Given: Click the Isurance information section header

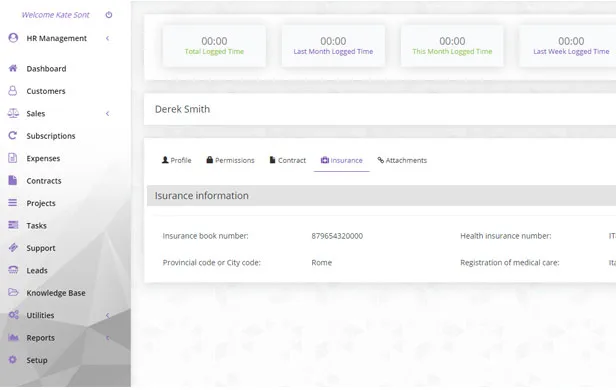Looking at the screenshot, I should coord(381,196).
